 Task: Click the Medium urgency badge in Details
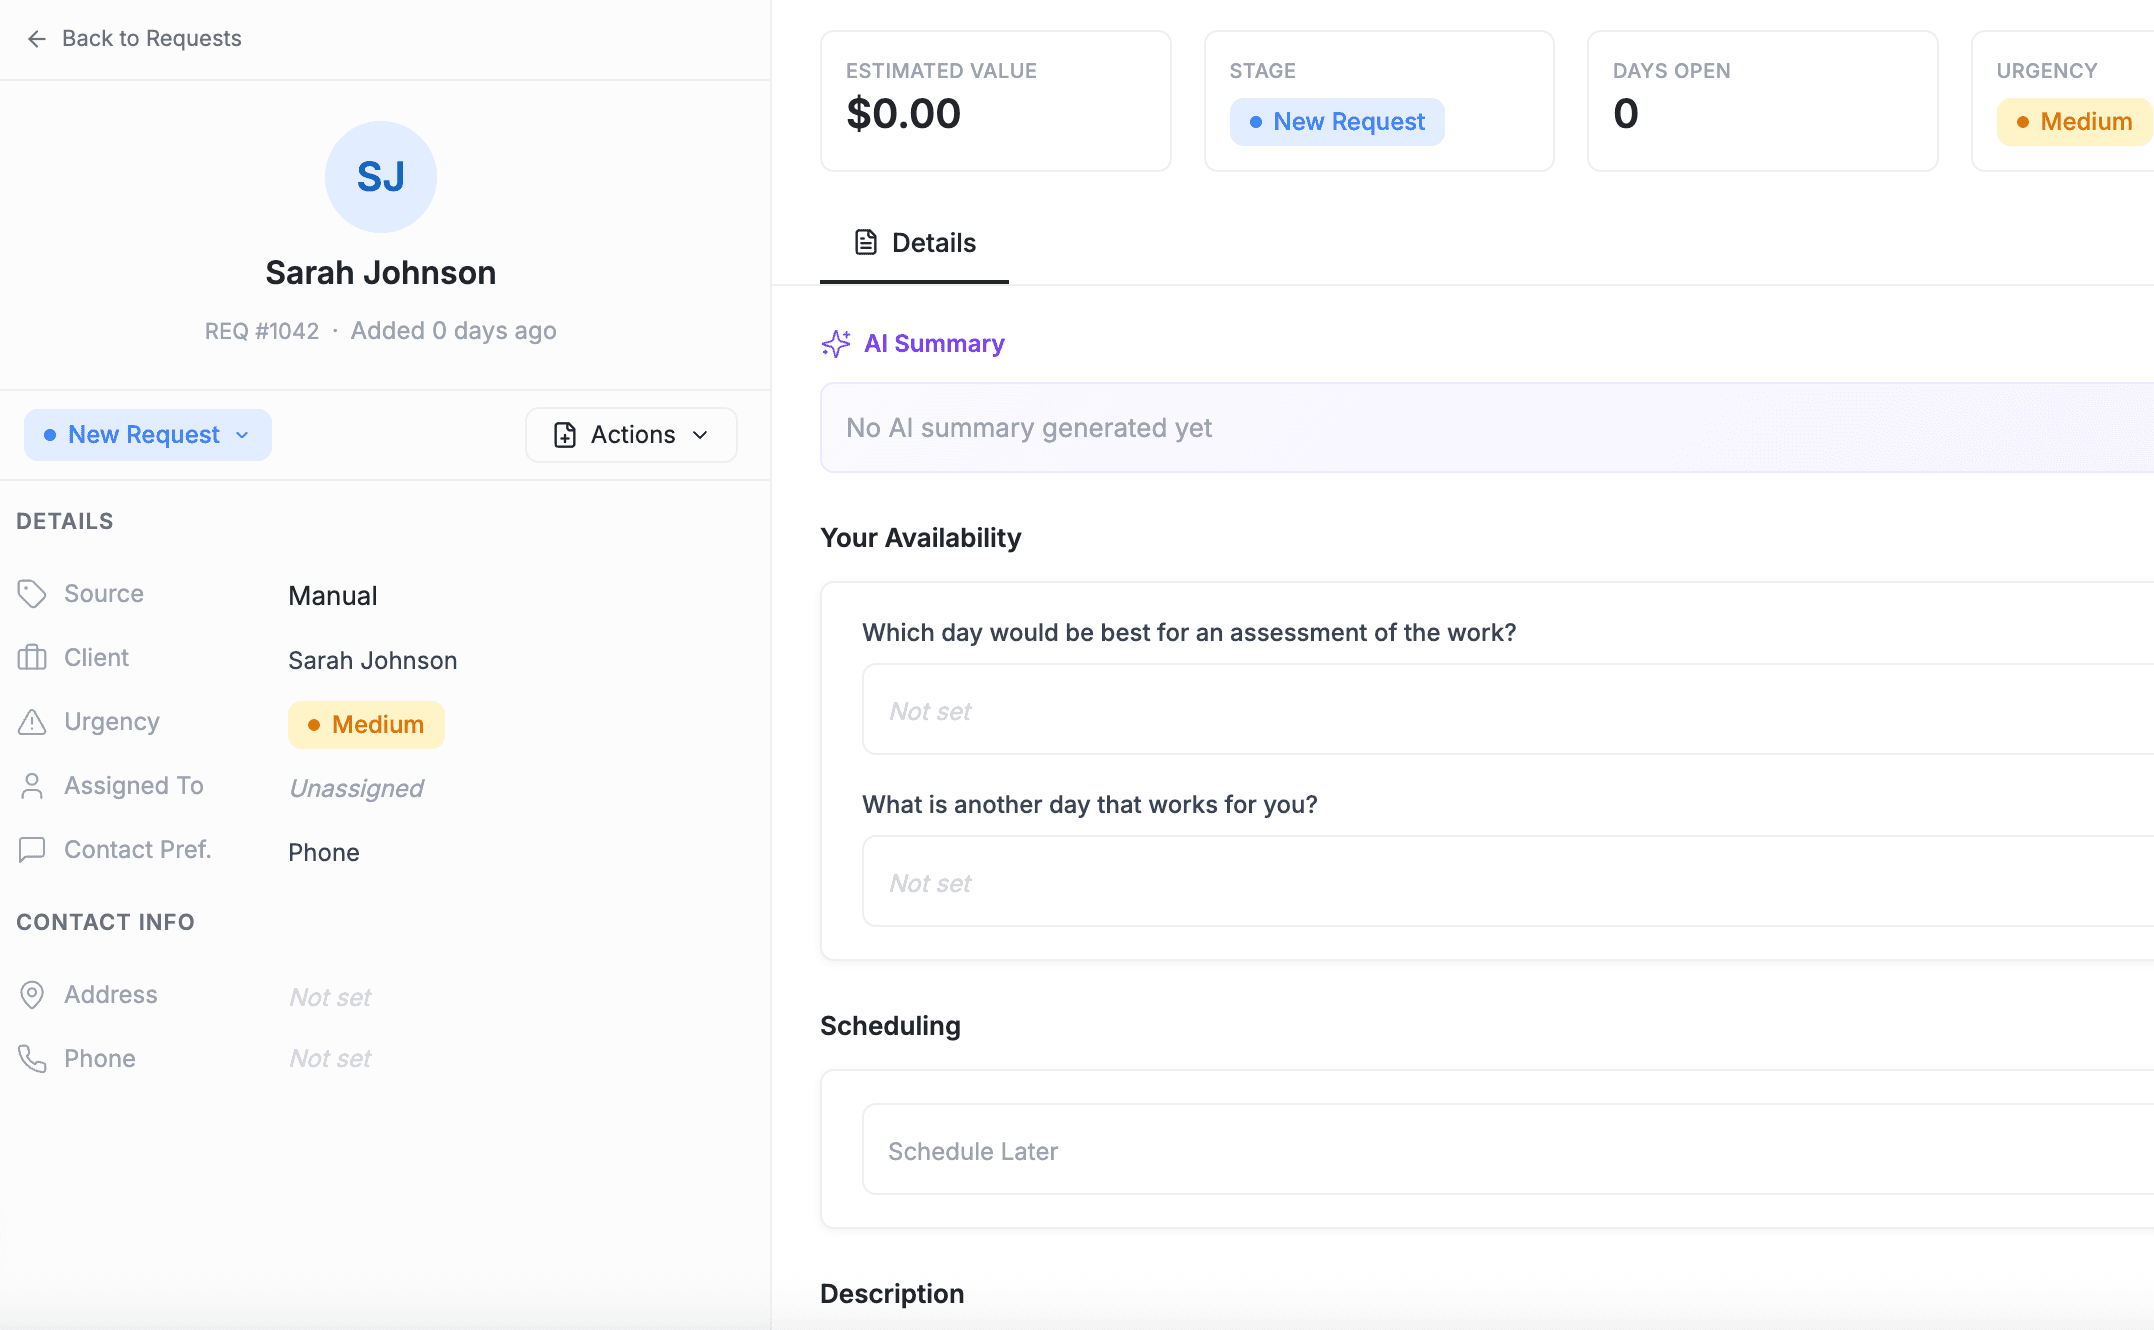366,725
